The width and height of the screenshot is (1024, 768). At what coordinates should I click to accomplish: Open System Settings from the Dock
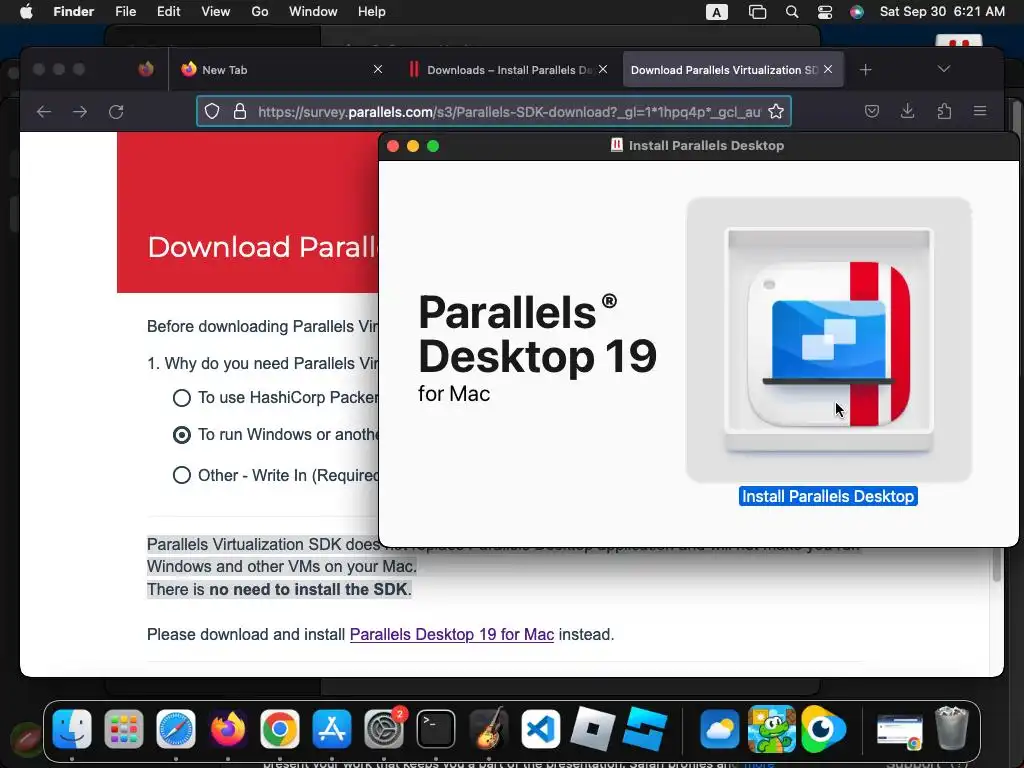[x=384, y=728]
